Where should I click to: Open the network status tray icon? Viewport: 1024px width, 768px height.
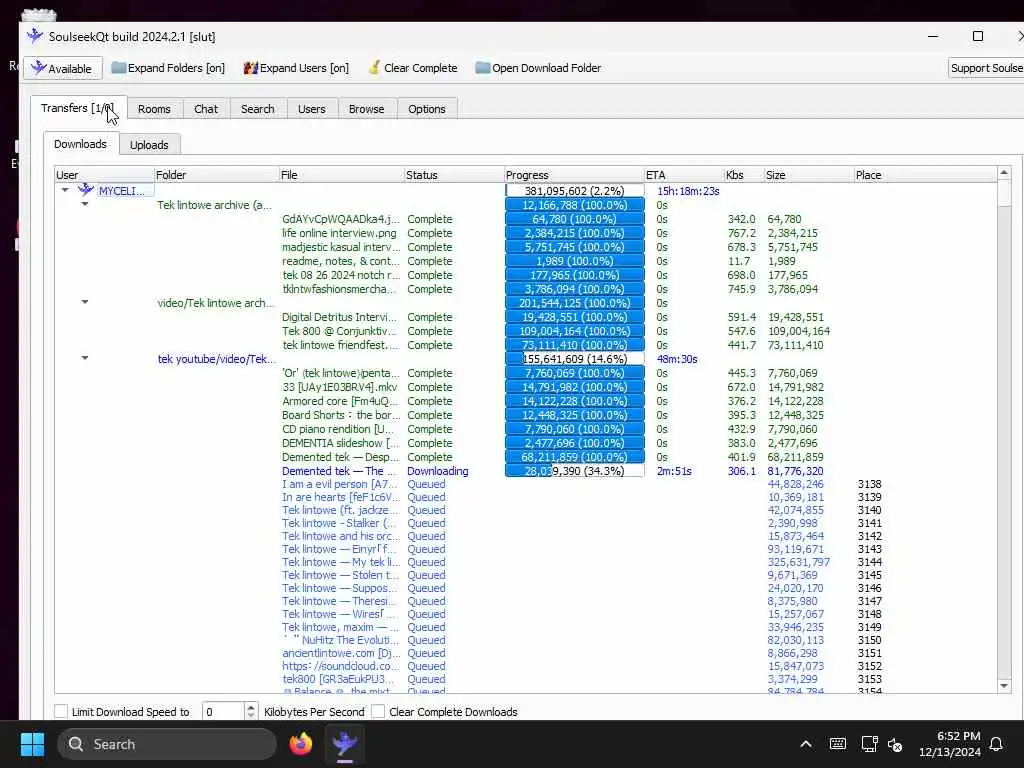tap(869, 744)
